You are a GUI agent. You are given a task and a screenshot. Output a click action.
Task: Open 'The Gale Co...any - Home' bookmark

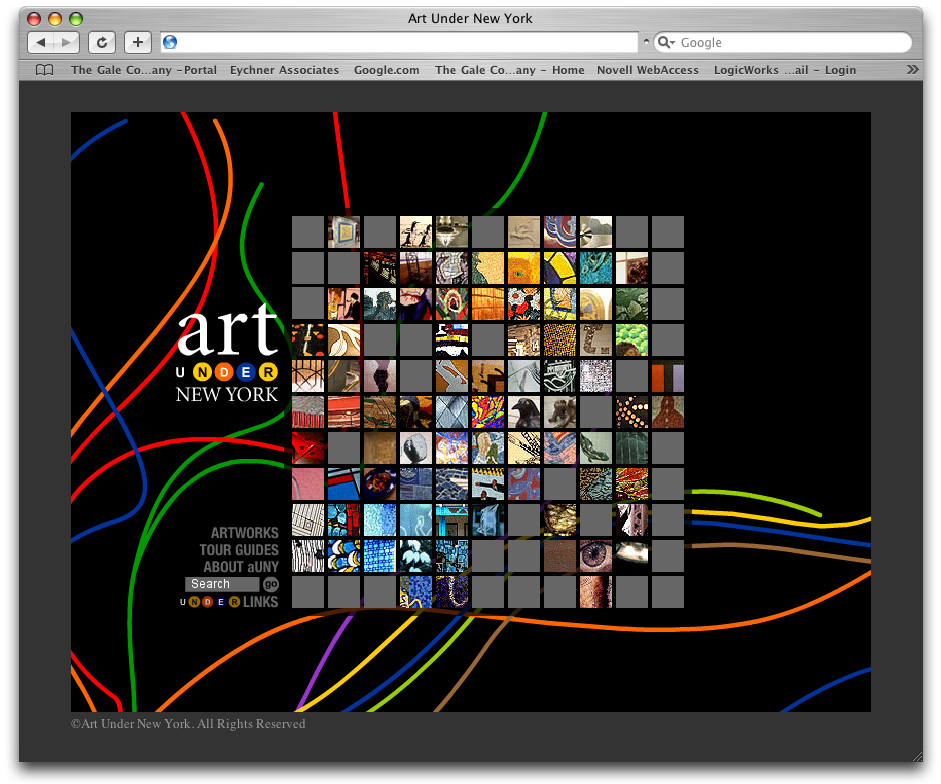pyautogui.click(x=510, y=70)
